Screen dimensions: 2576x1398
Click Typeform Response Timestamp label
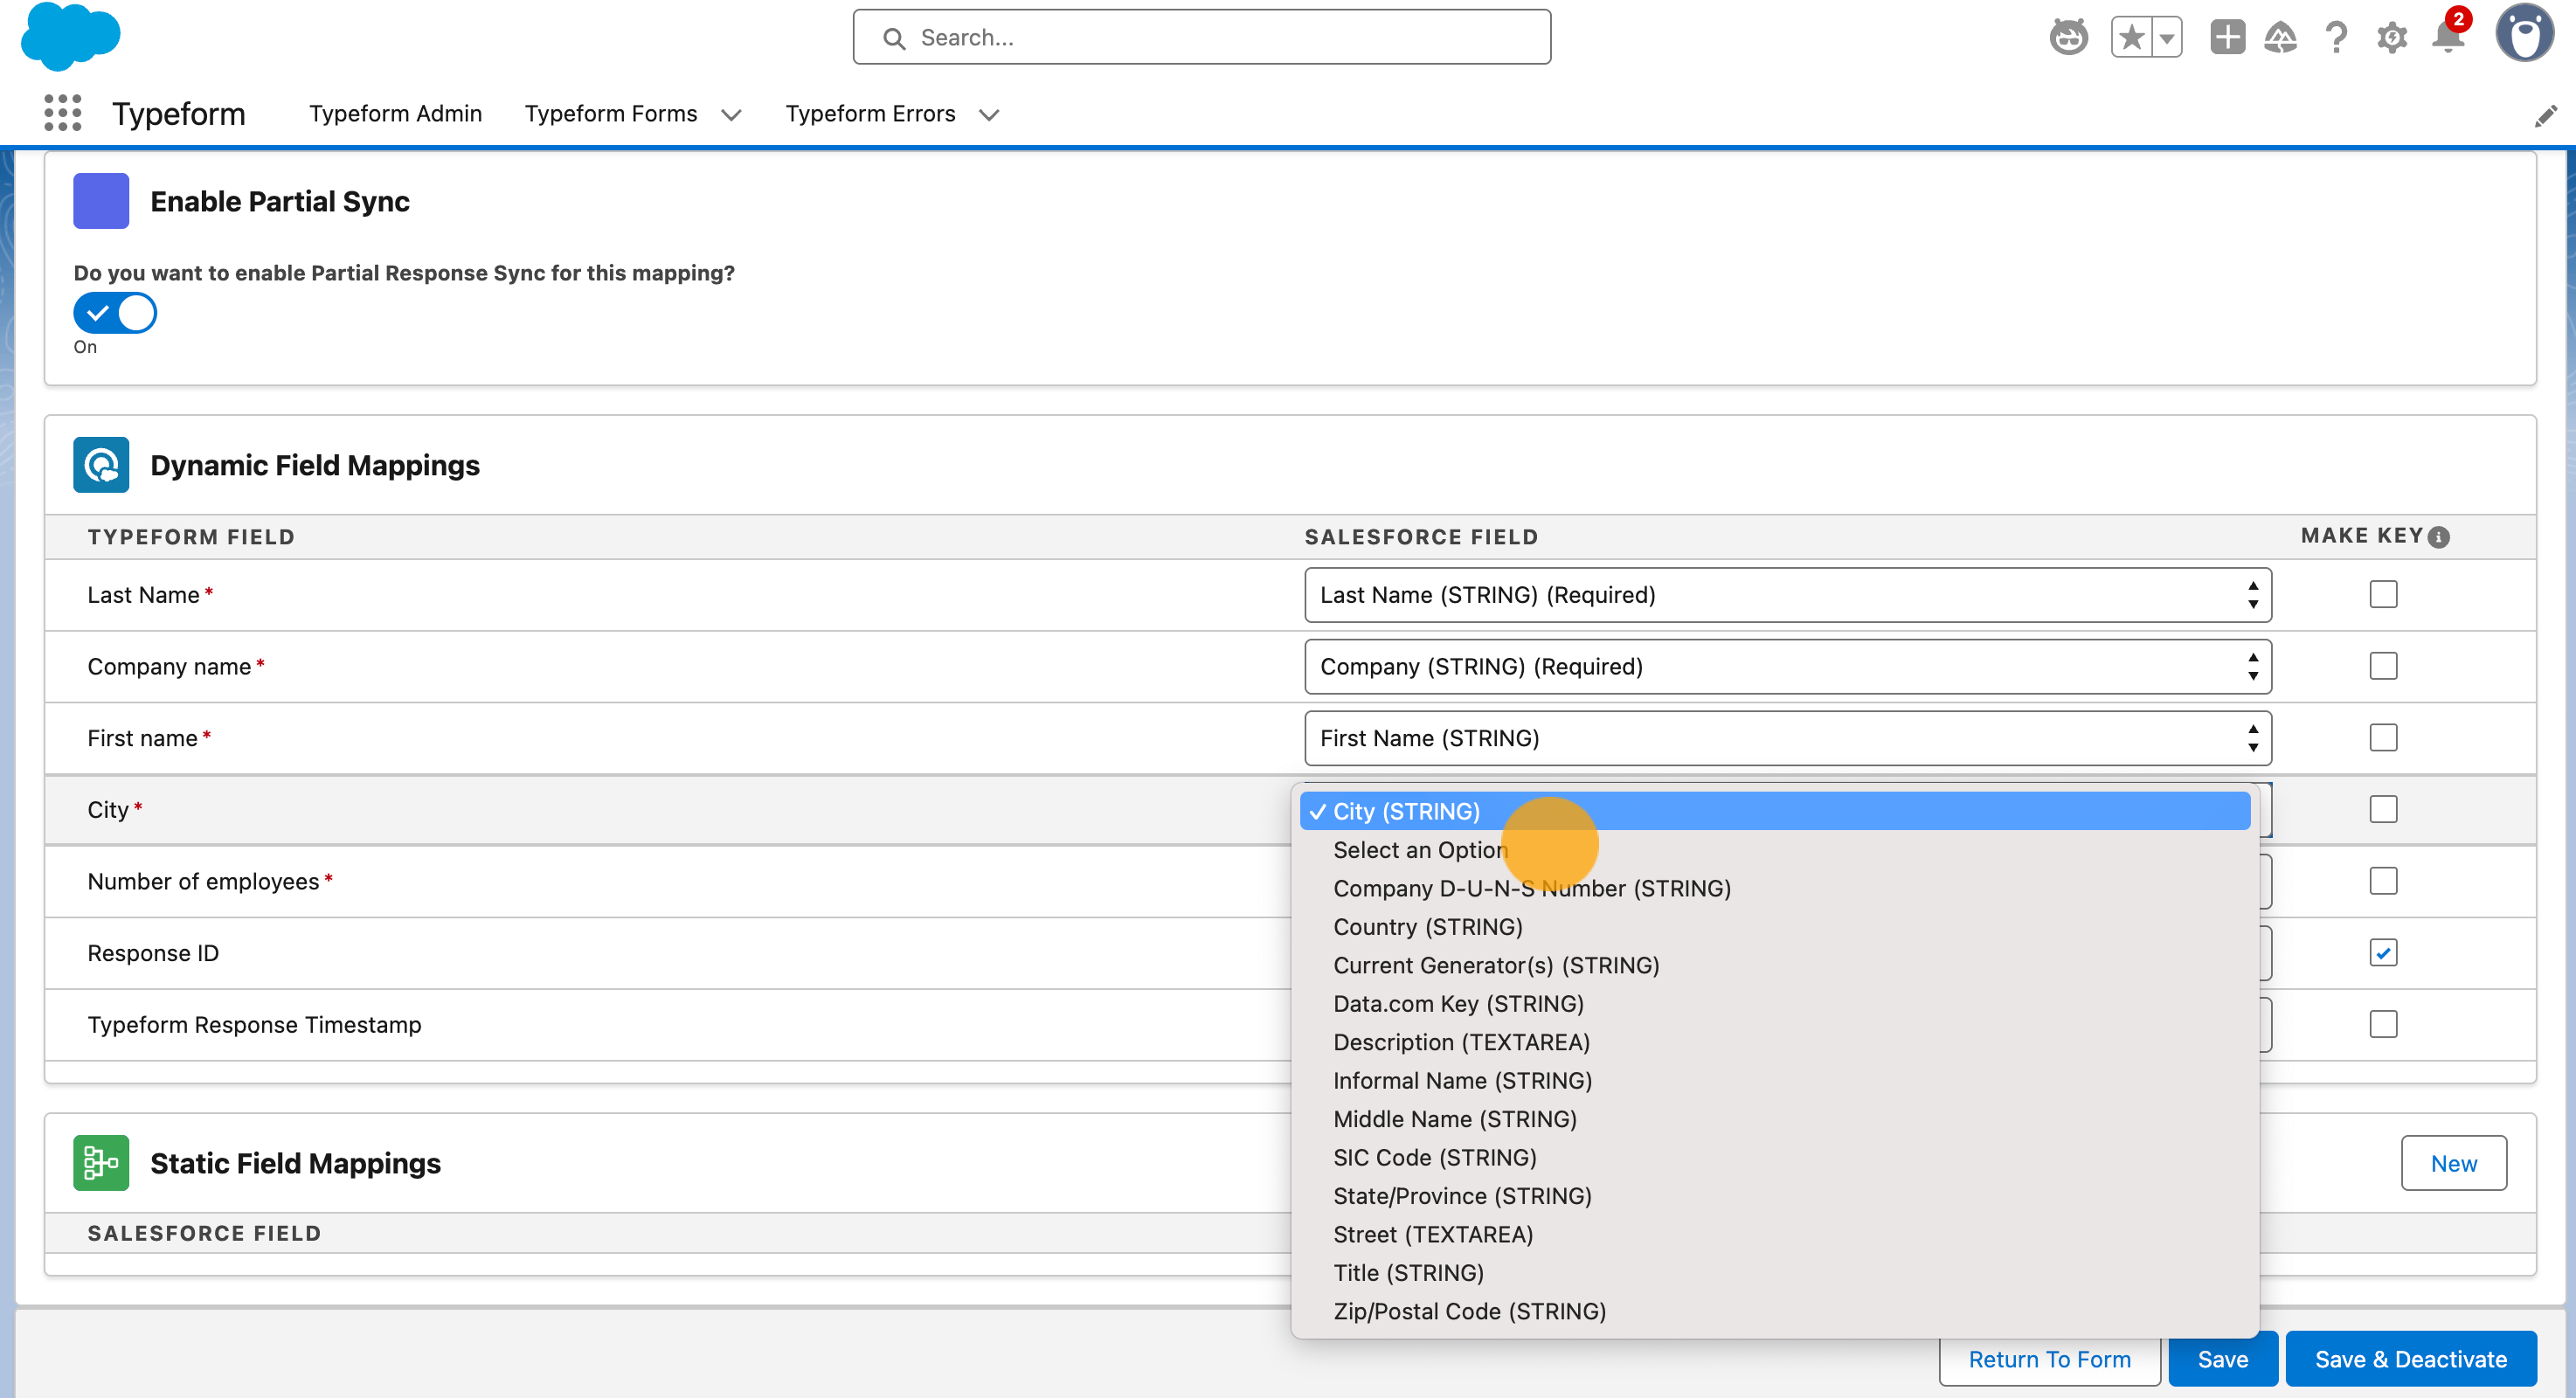point(254,1025)
